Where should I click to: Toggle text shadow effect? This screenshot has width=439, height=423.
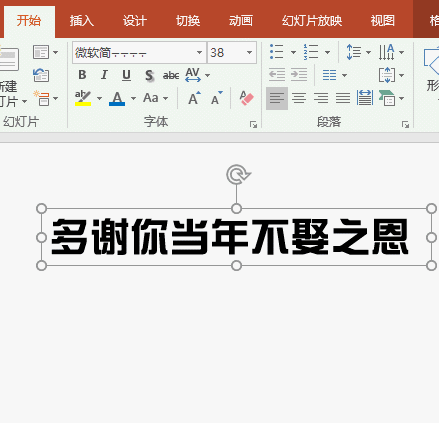coord(149,76)
